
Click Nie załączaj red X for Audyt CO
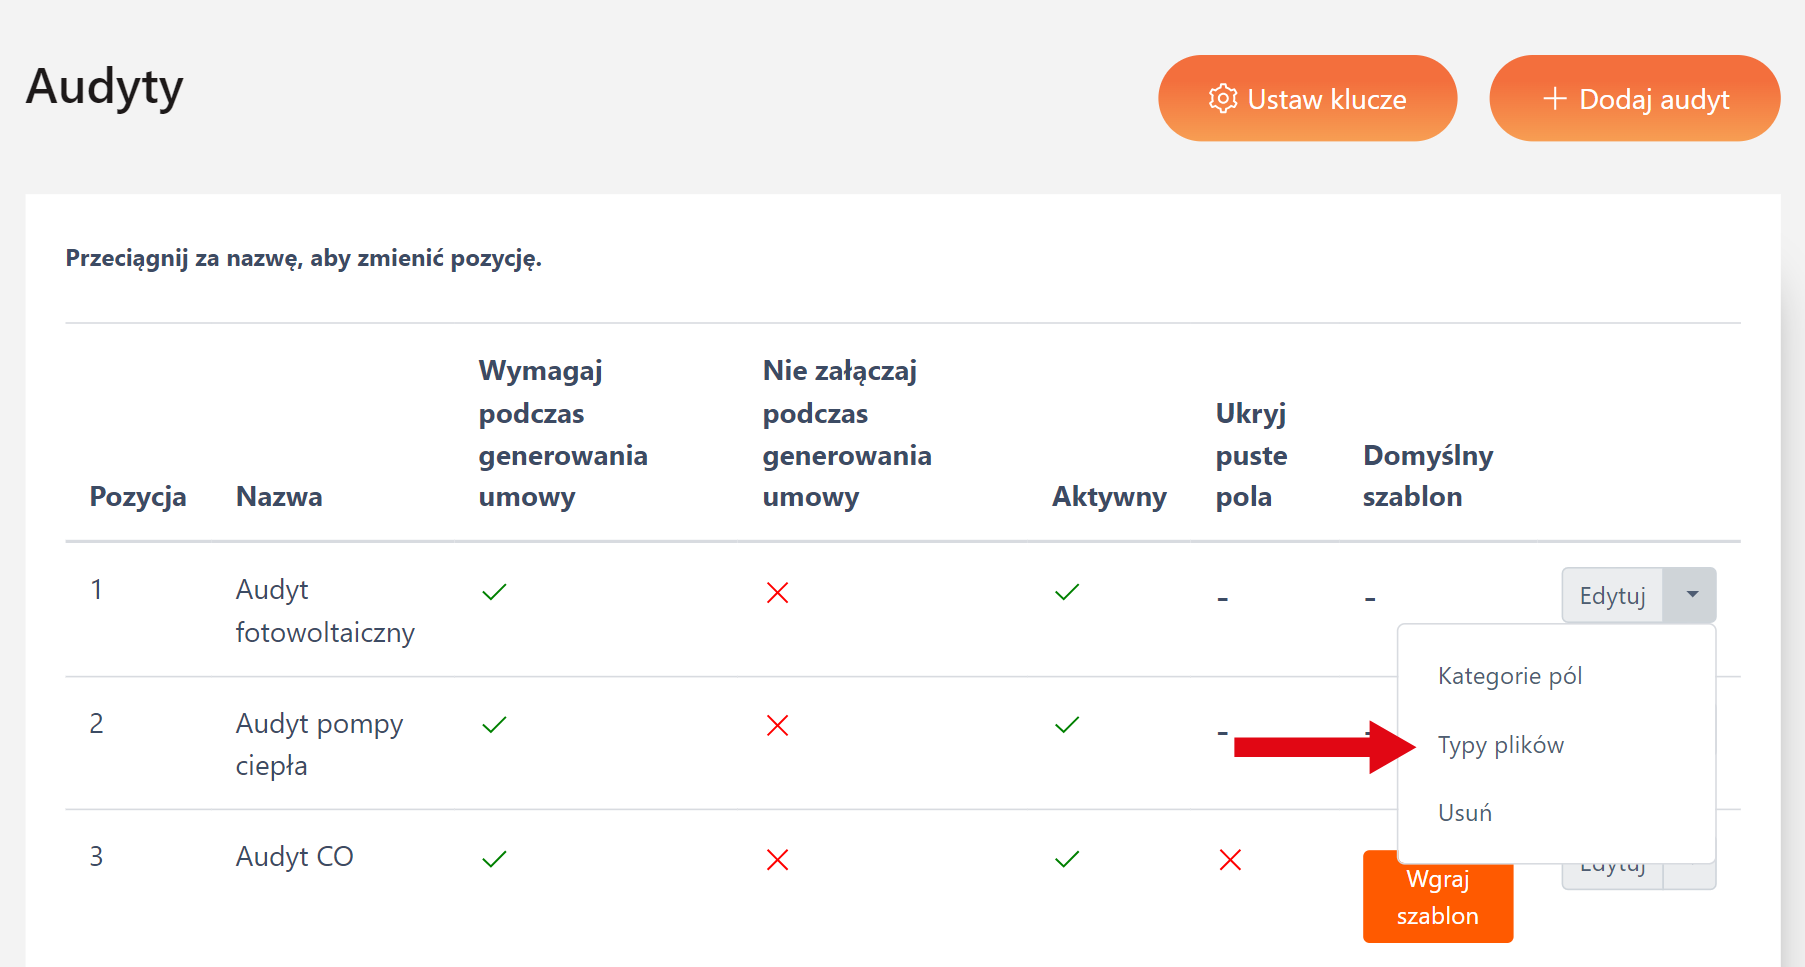point(777,860)
